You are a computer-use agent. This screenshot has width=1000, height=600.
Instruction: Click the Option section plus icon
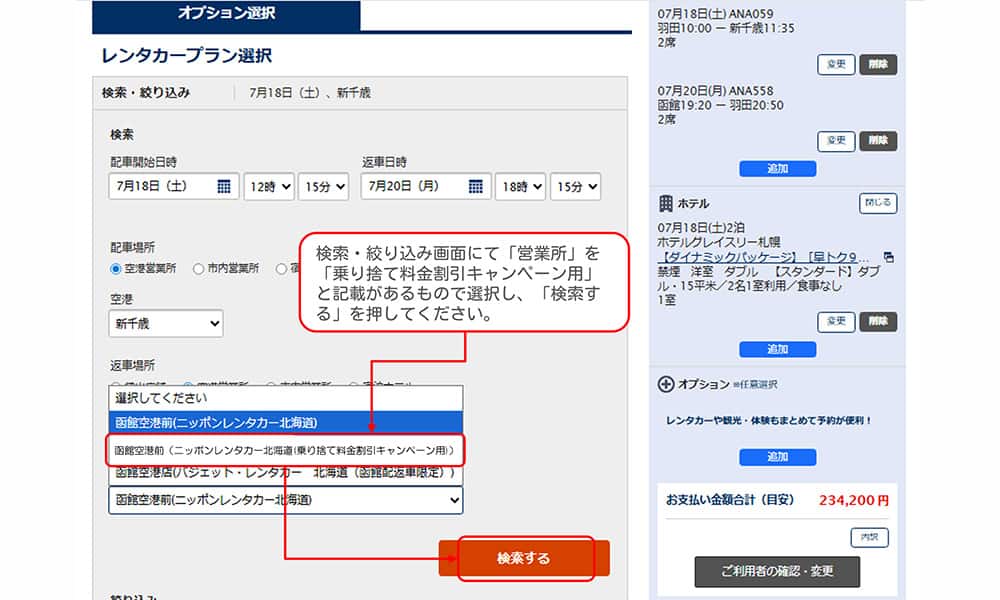666,384
